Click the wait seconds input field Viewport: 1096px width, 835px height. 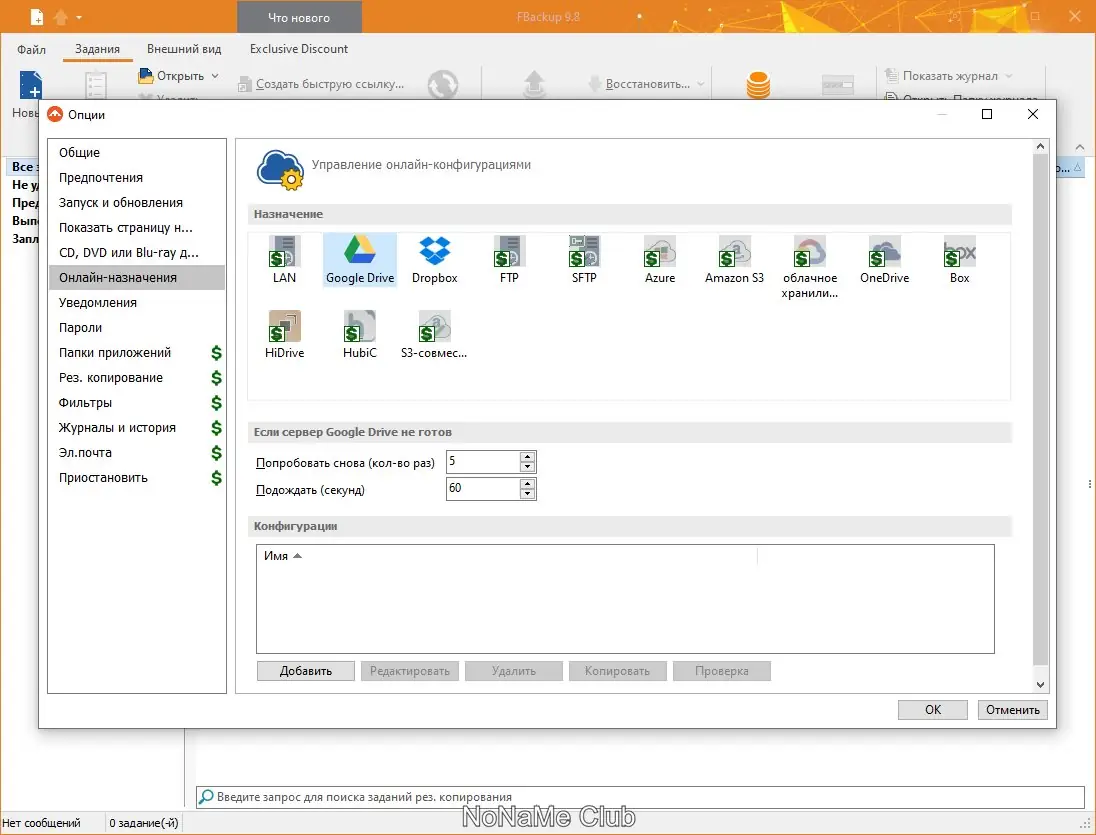pos(484,488)
